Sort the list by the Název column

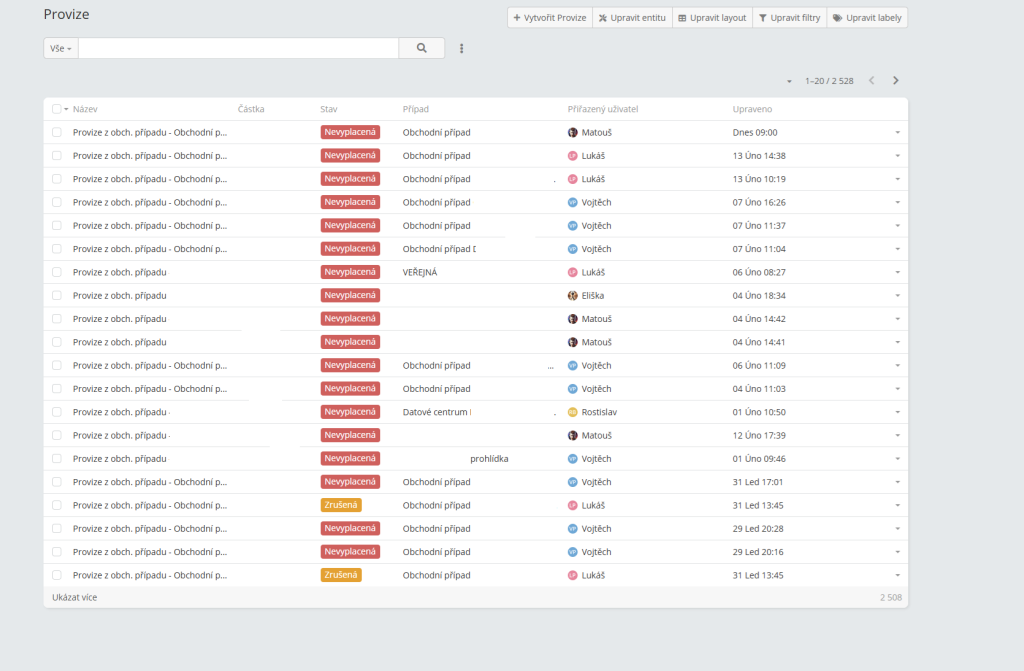(x=86, y=108)
